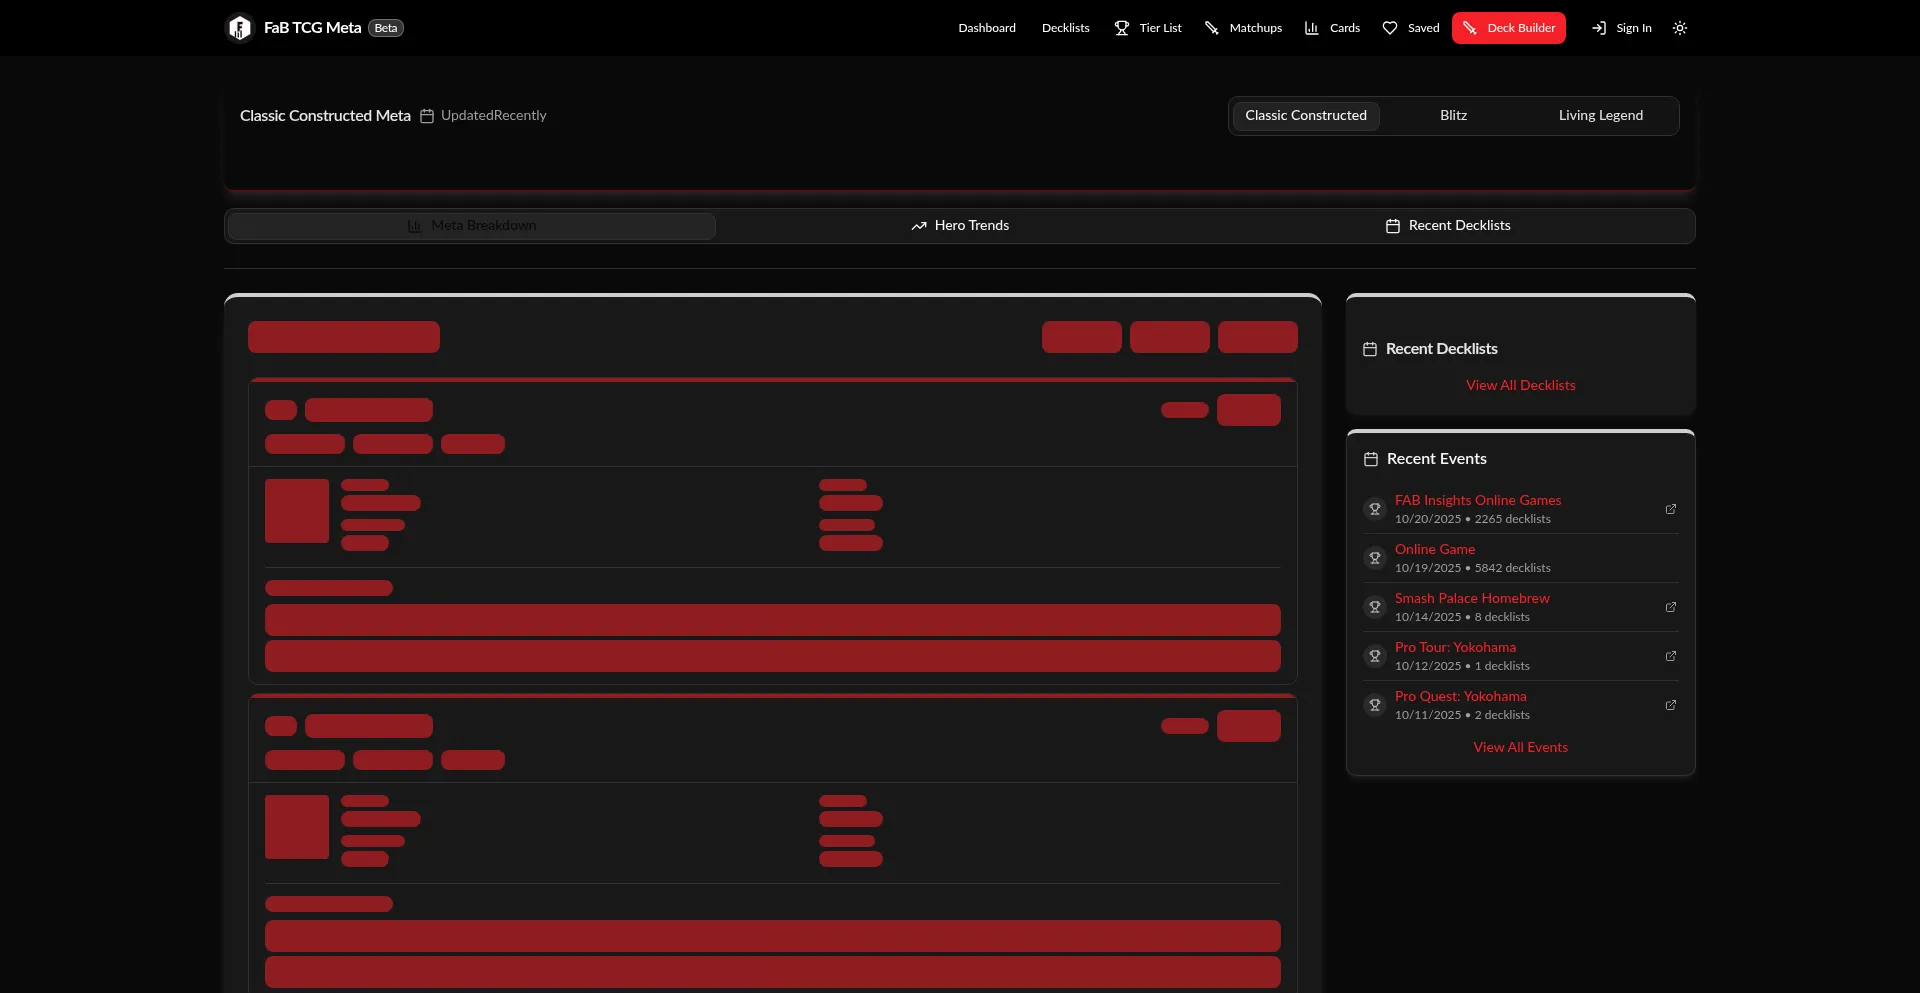Image resolution: width=1920 pixels, height=993 pixels.
Task: Switch format to Blitz
Action: [x=1453, y=116]
